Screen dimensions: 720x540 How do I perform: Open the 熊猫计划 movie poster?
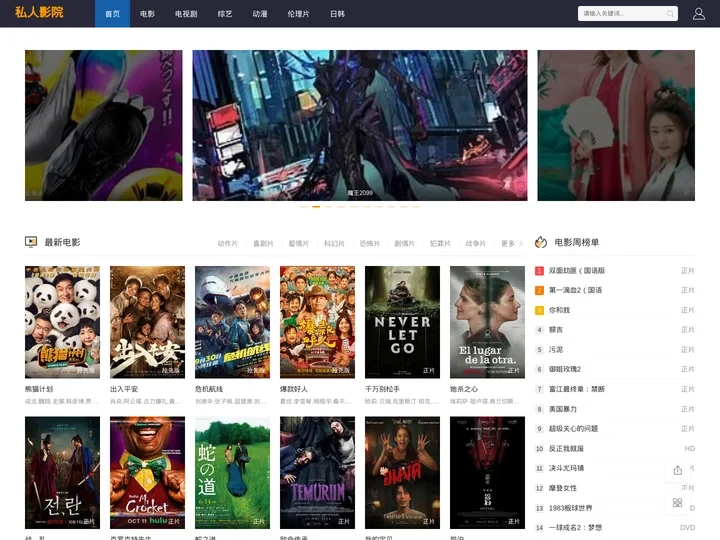pos(62,322)
